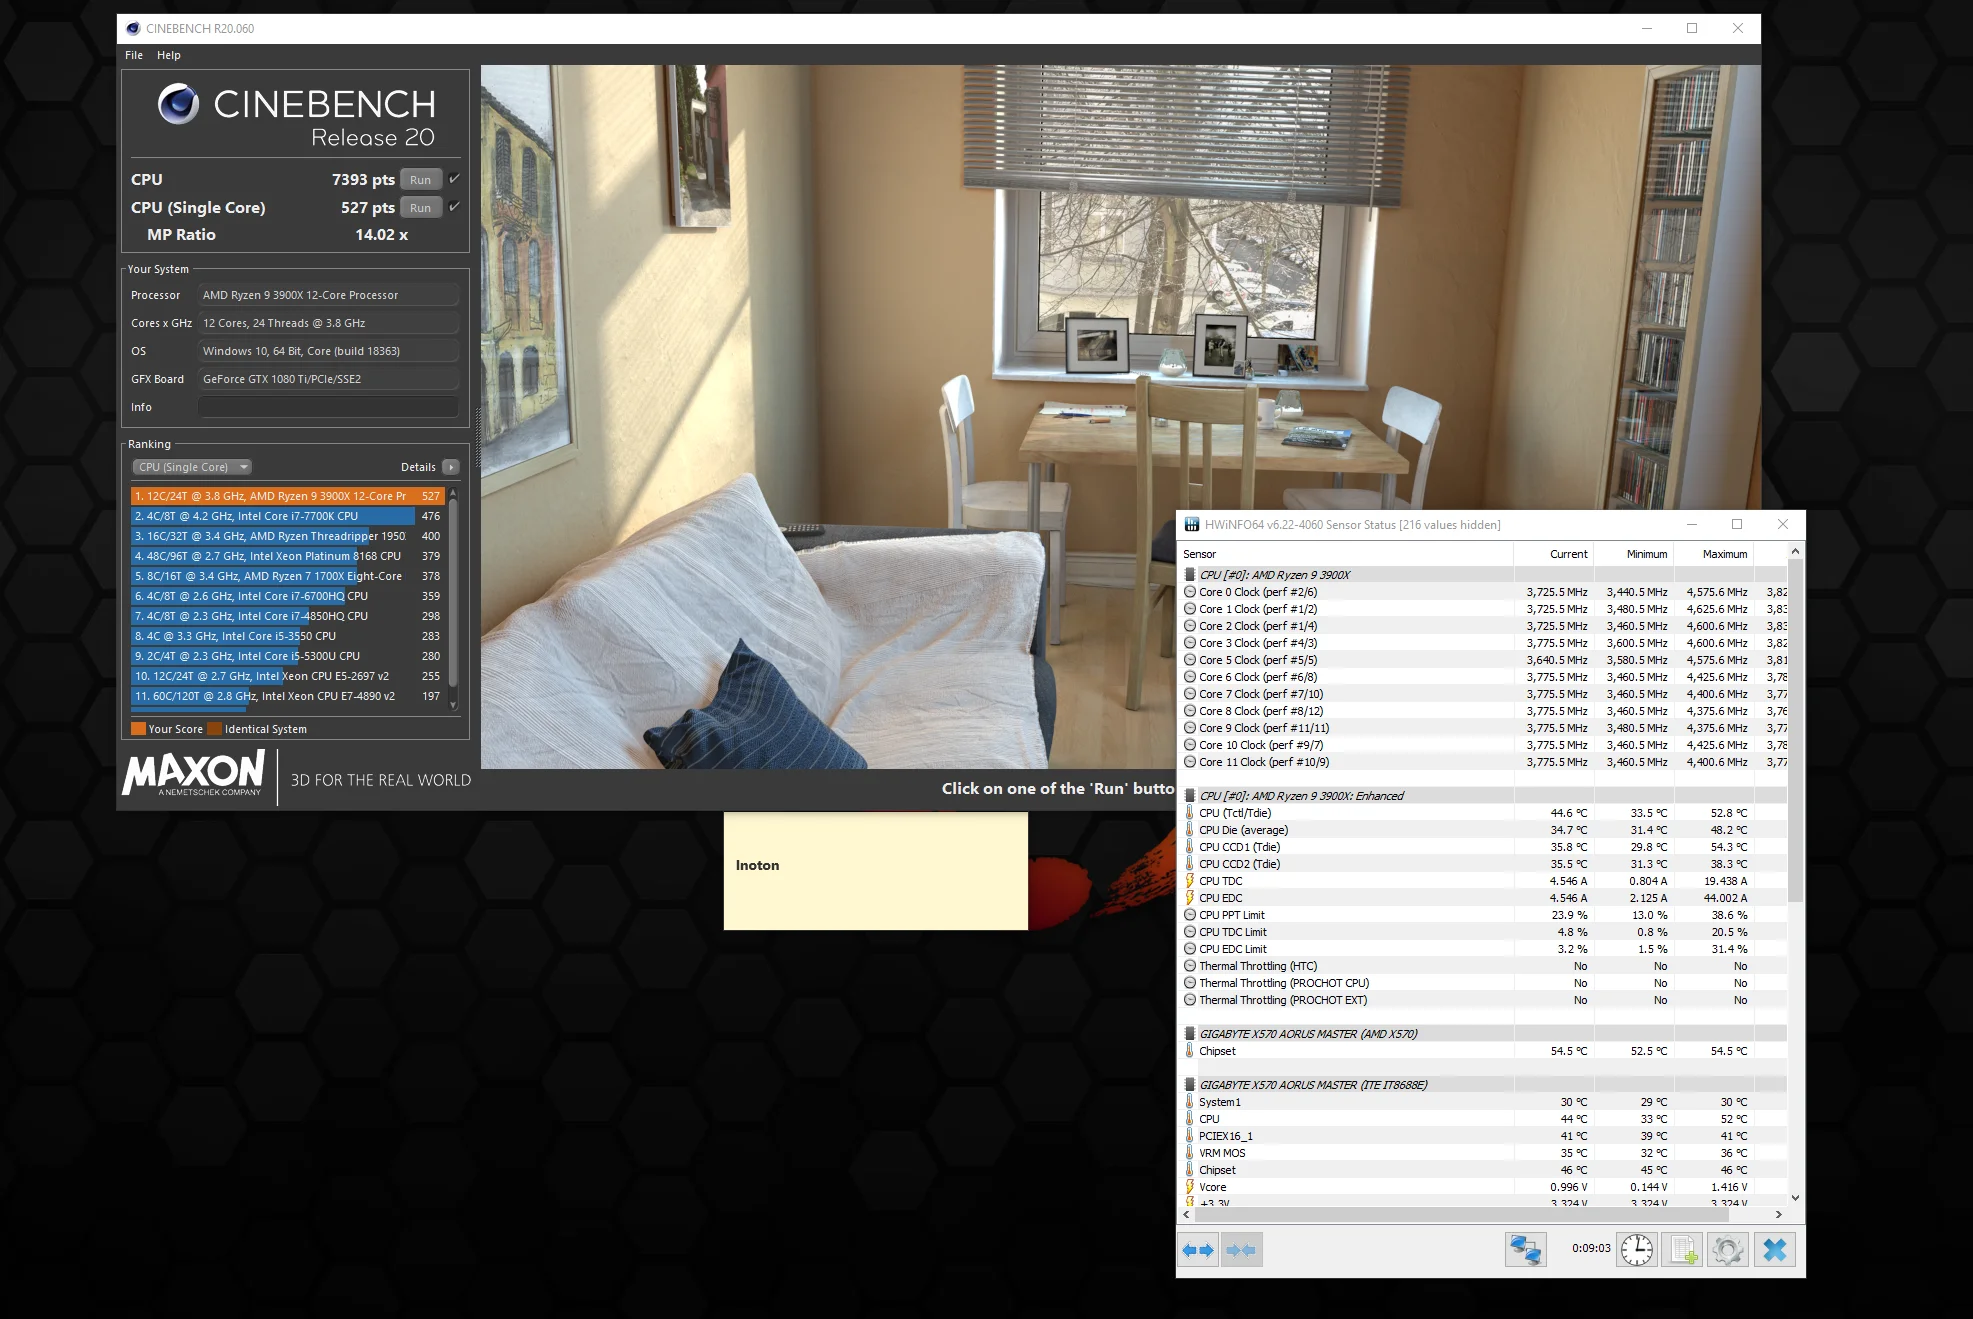Click ranking list scroll-down arrow

pos(453,705)
